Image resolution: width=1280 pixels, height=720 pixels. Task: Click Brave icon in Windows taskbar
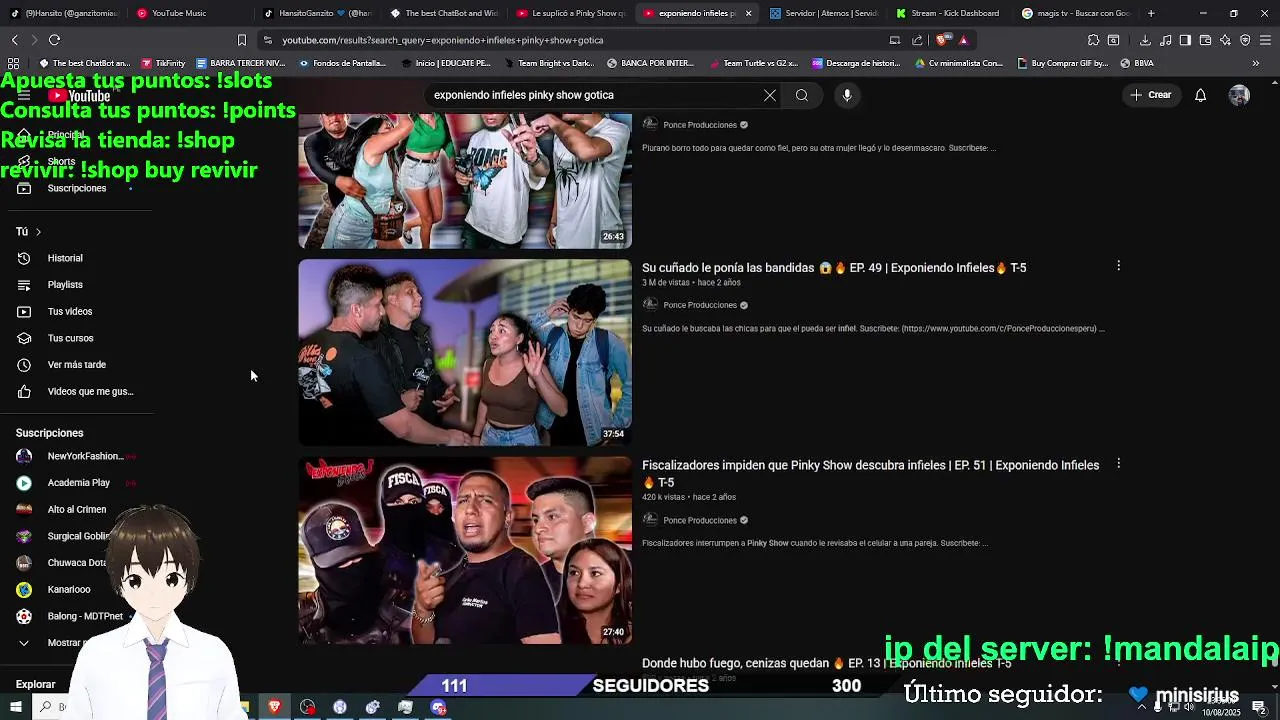(274, 707)
